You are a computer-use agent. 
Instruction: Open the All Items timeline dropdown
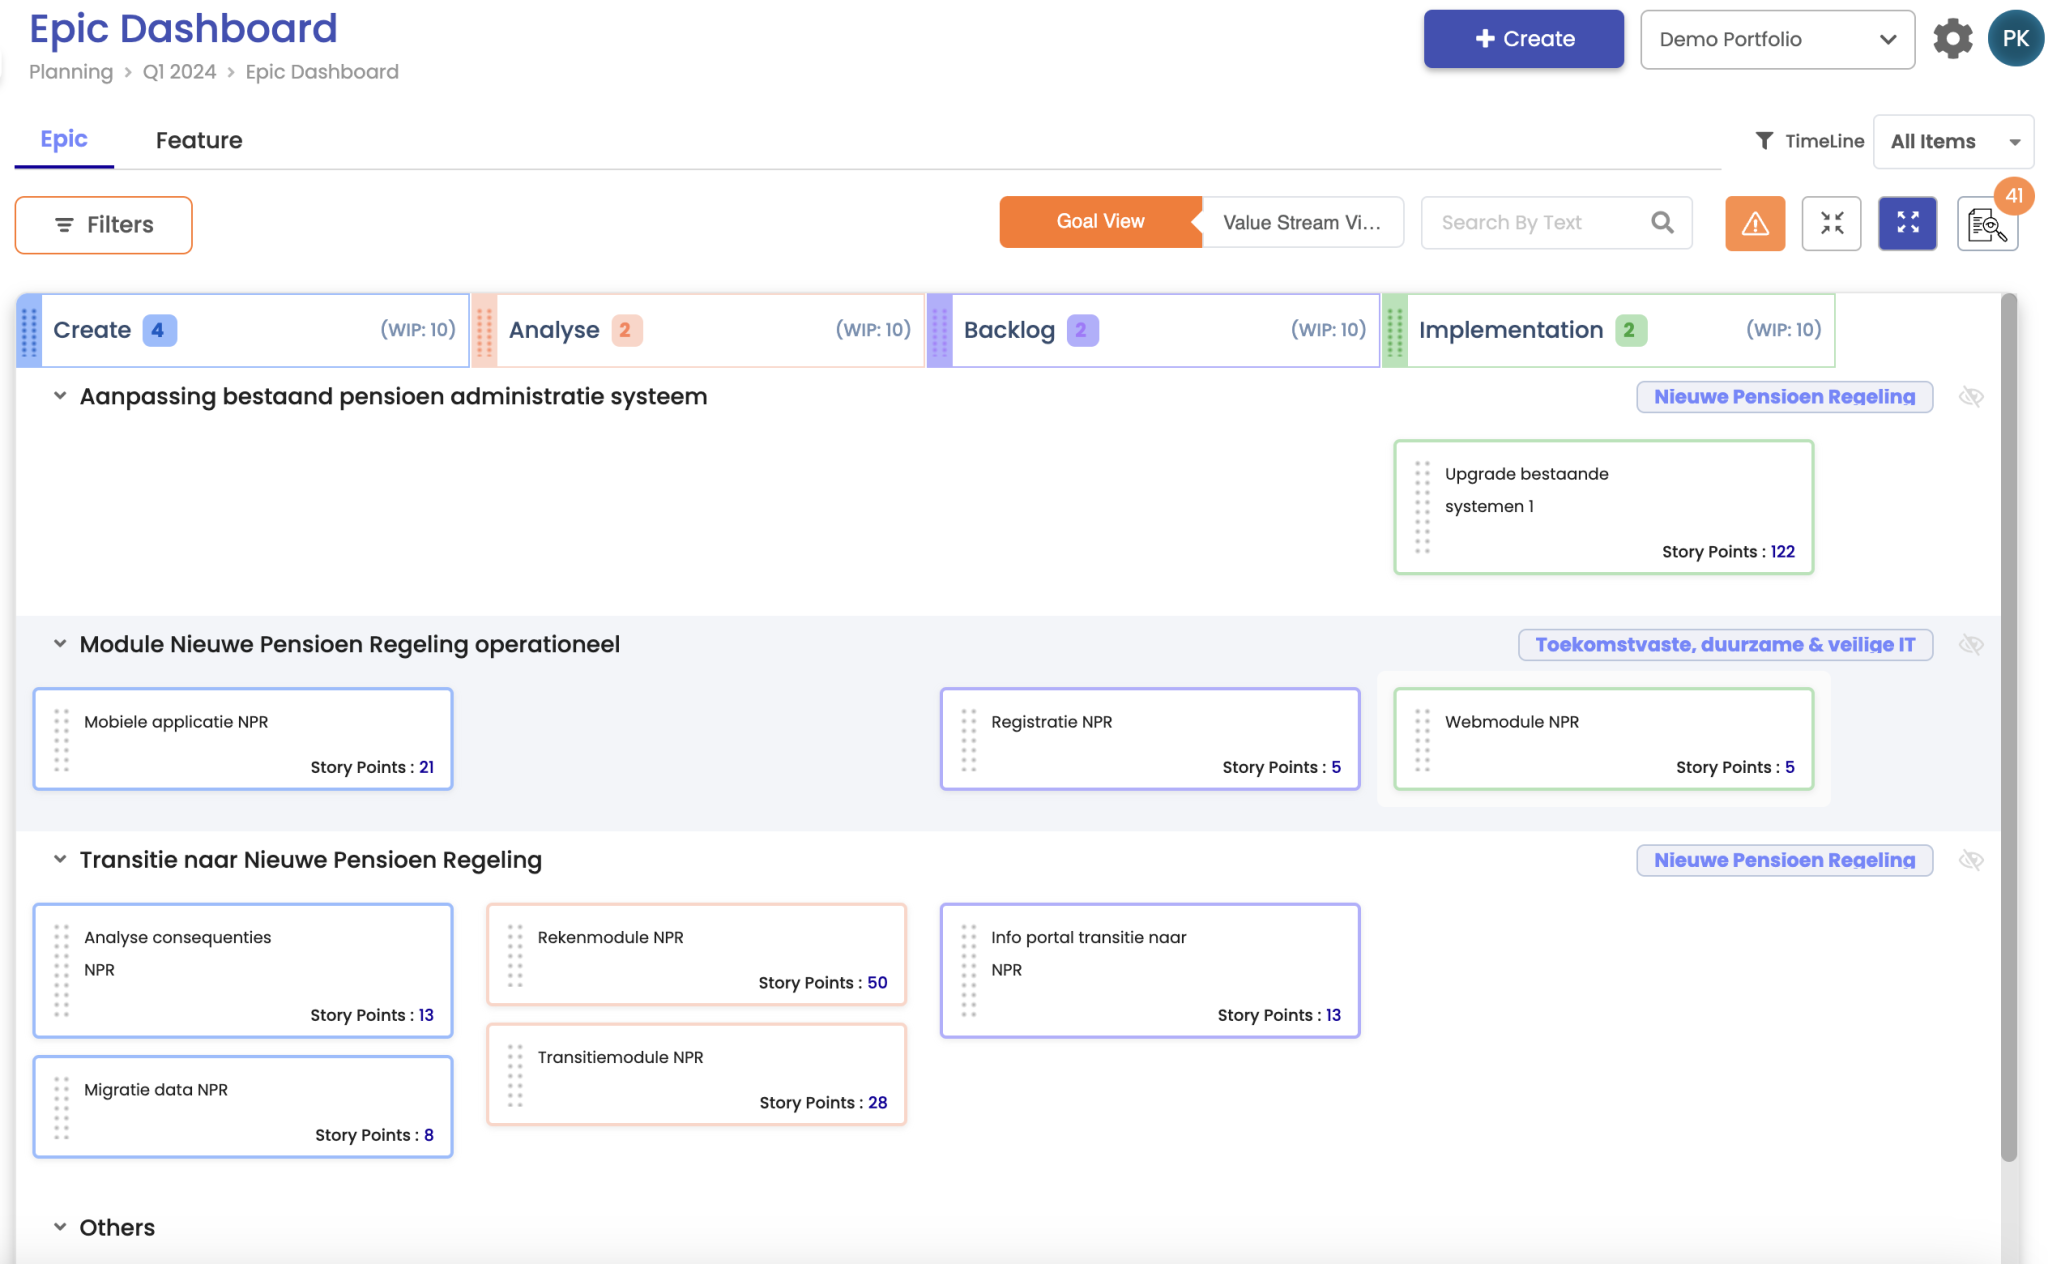pos(1953,141)
